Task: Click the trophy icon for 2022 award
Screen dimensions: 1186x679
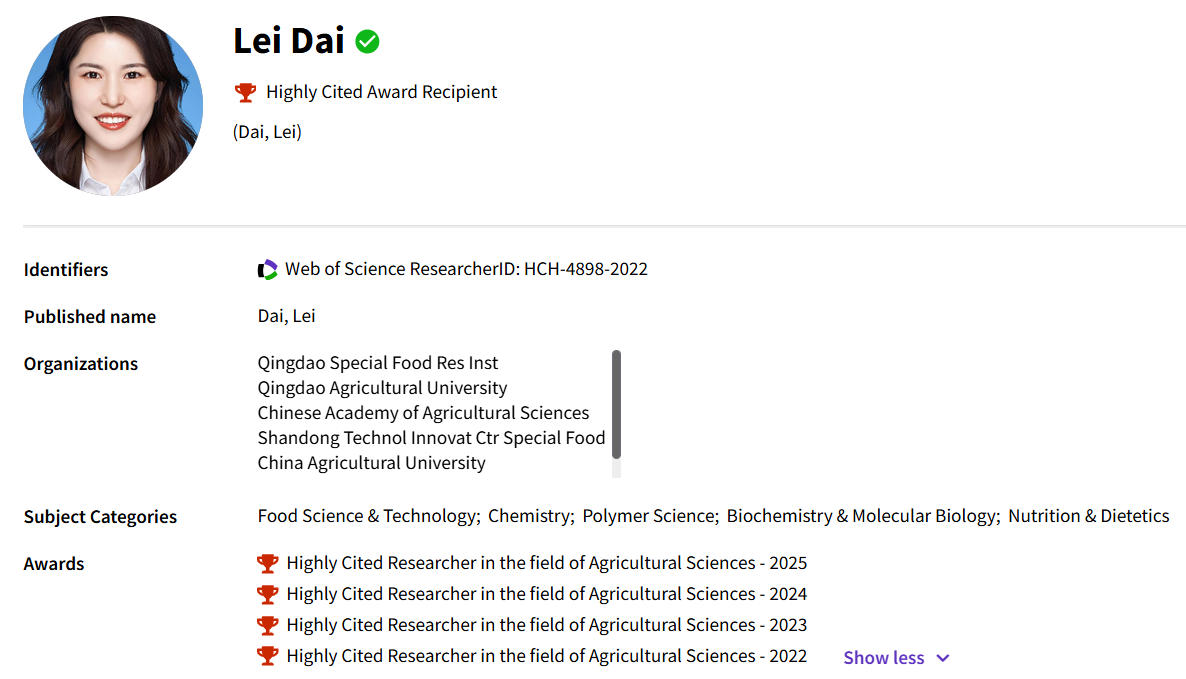Action: click(267, 656)
